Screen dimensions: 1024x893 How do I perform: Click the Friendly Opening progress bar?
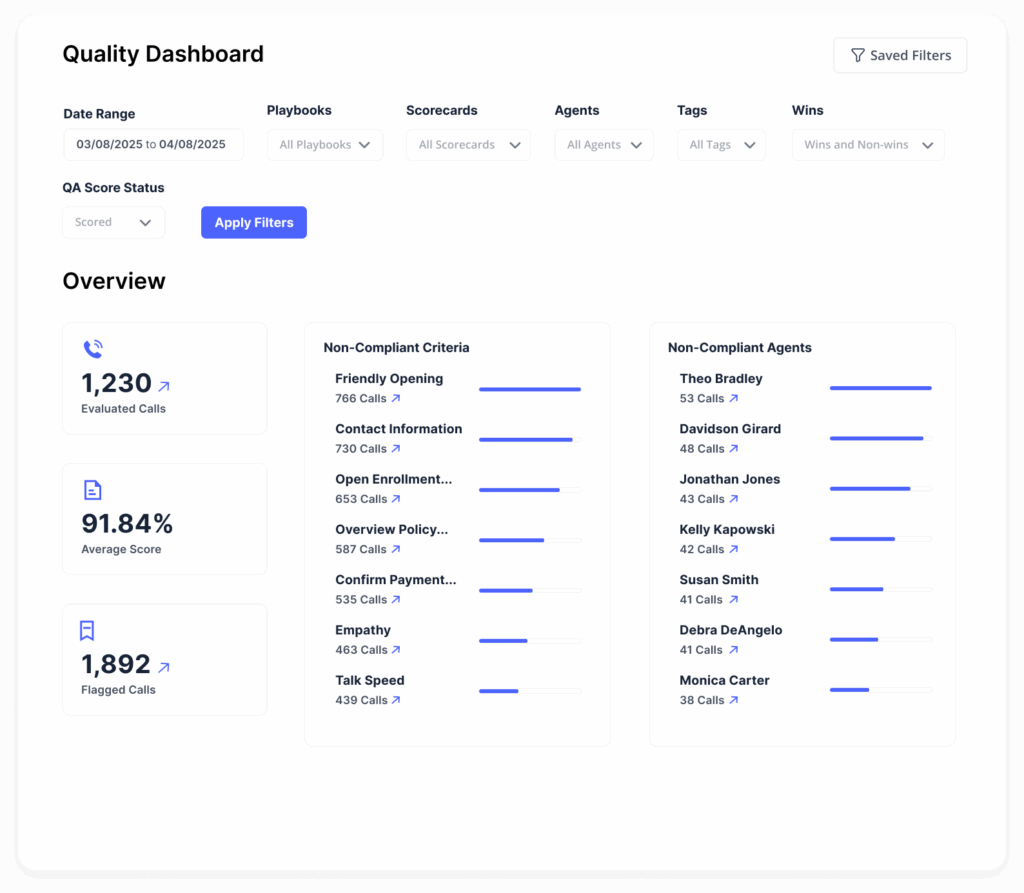click(530, 389)
